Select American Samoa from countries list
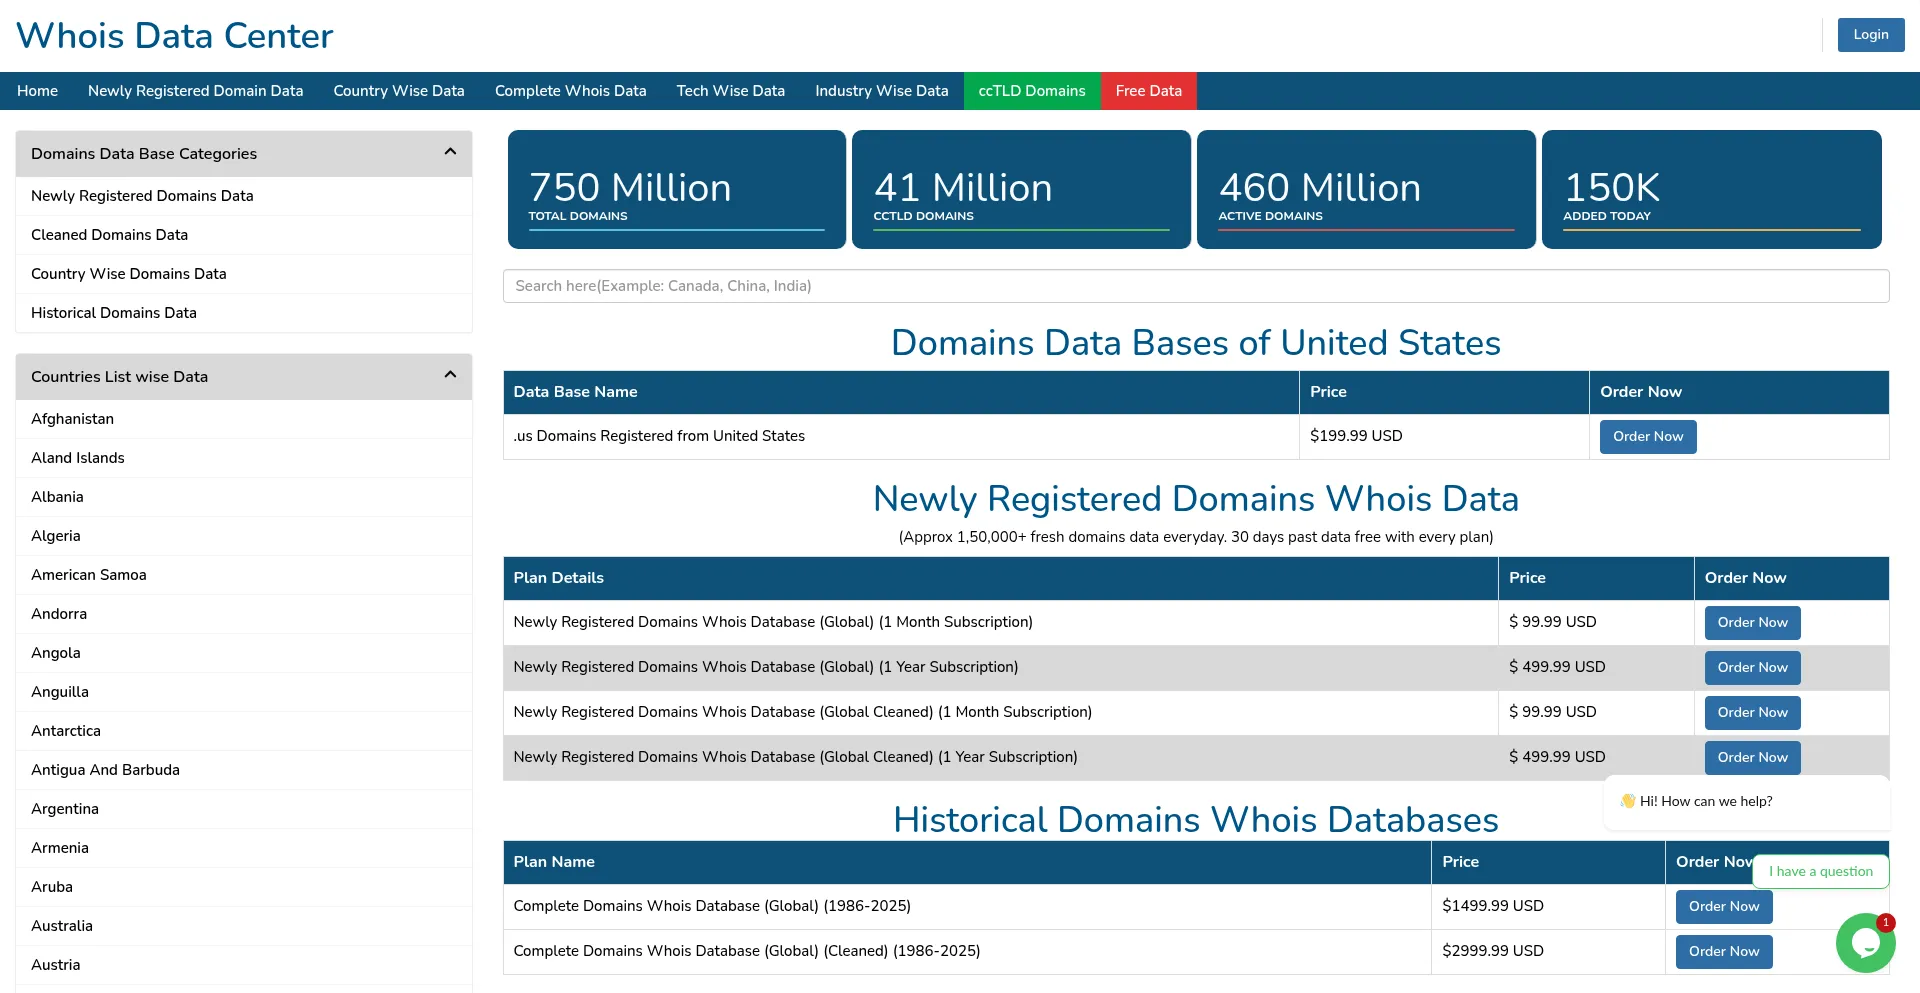1920x993 pixels. tap(244, 575)
